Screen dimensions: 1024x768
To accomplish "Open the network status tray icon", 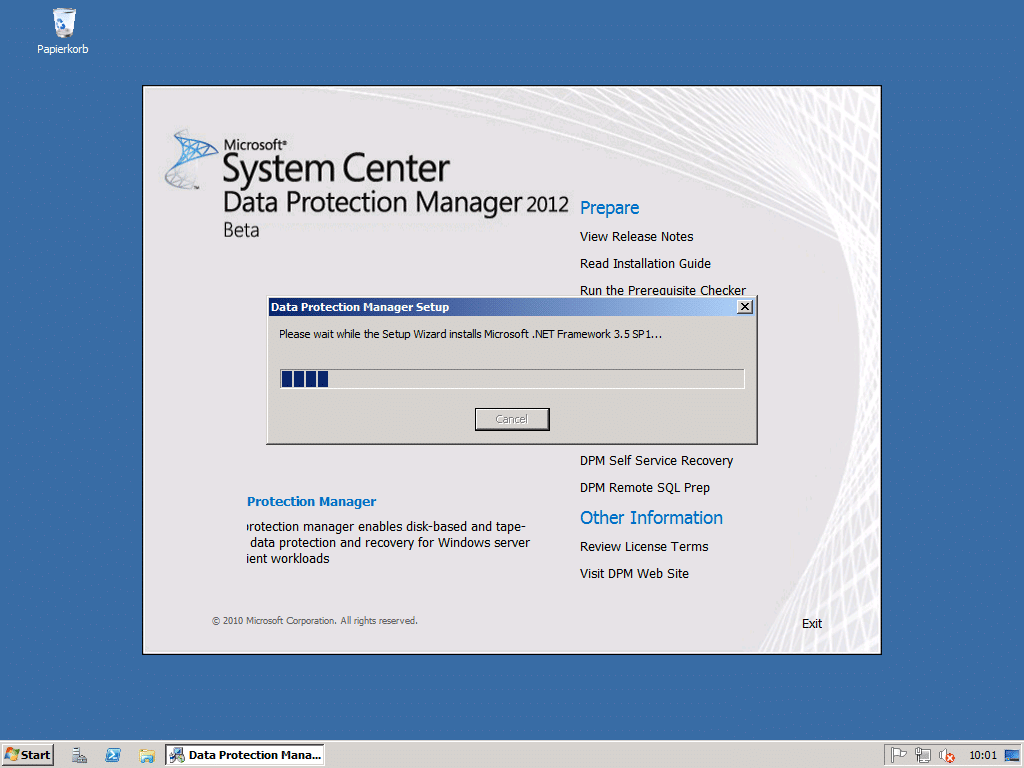I will 923,755.
